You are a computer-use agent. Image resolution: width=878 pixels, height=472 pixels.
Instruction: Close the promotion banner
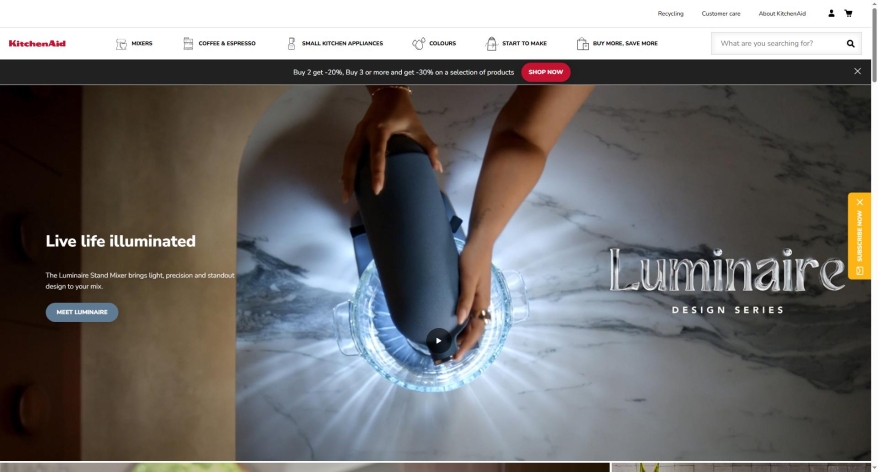(857, 71)
